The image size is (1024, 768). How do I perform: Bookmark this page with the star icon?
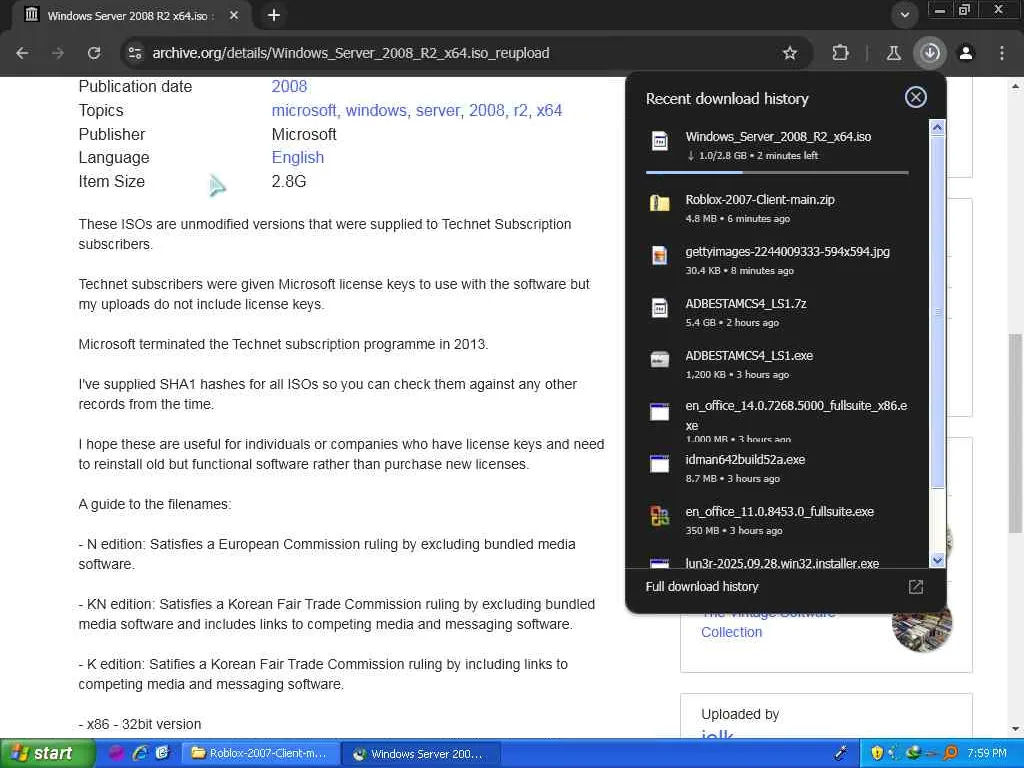(x=790, y=53)
